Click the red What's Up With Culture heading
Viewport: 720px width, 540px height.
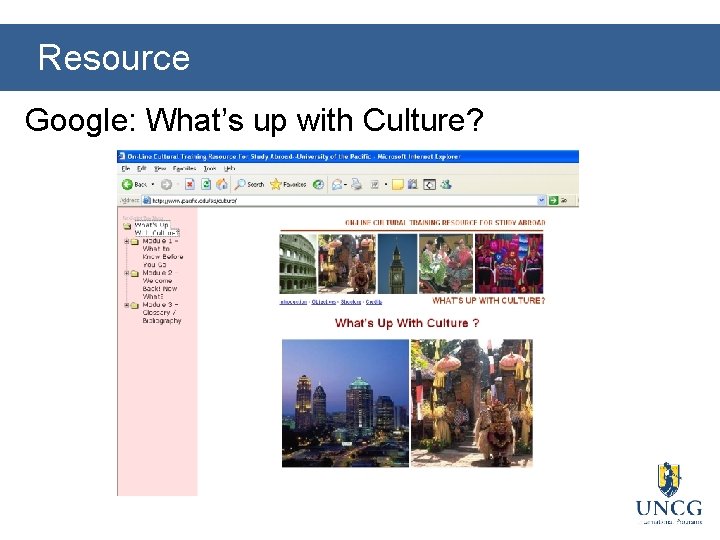[x=407, y=323]
